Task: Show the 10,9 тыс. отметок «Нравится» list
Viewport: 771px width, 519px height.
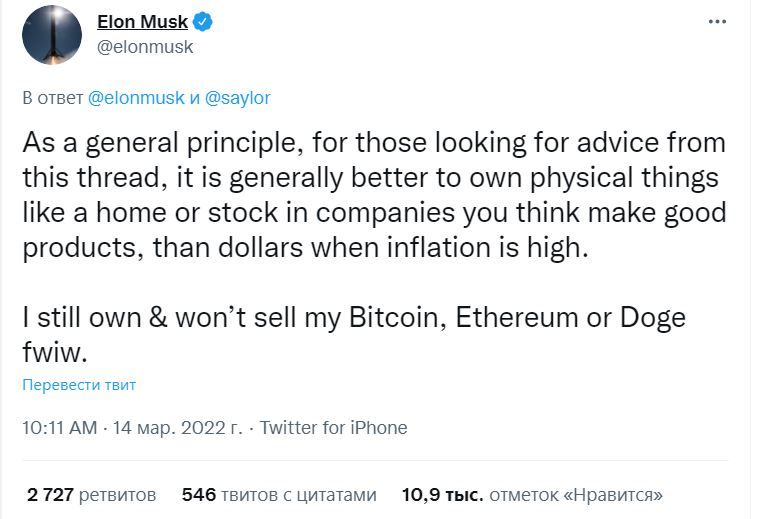Action: (x=532, y=494)
